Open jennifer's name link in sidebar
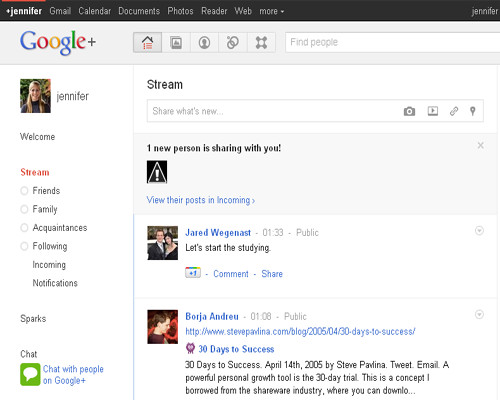Image resolution: width=500 pixels, height=400 pixels. [72, 96]
